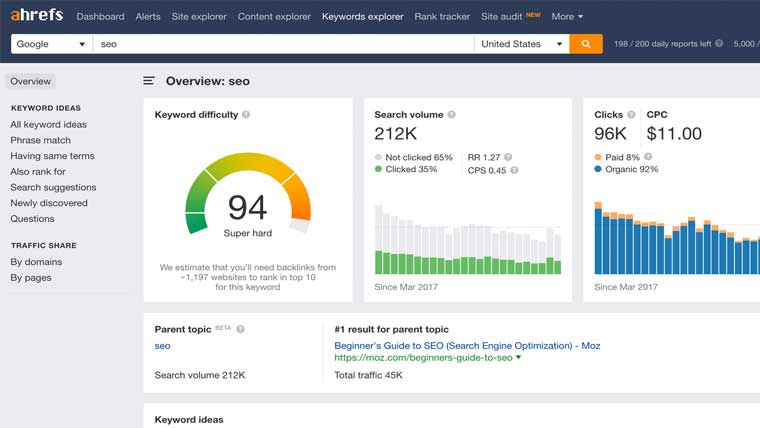Open the Alerts tab
Viewport: 760px width, 428px height.
coord(148,16)
